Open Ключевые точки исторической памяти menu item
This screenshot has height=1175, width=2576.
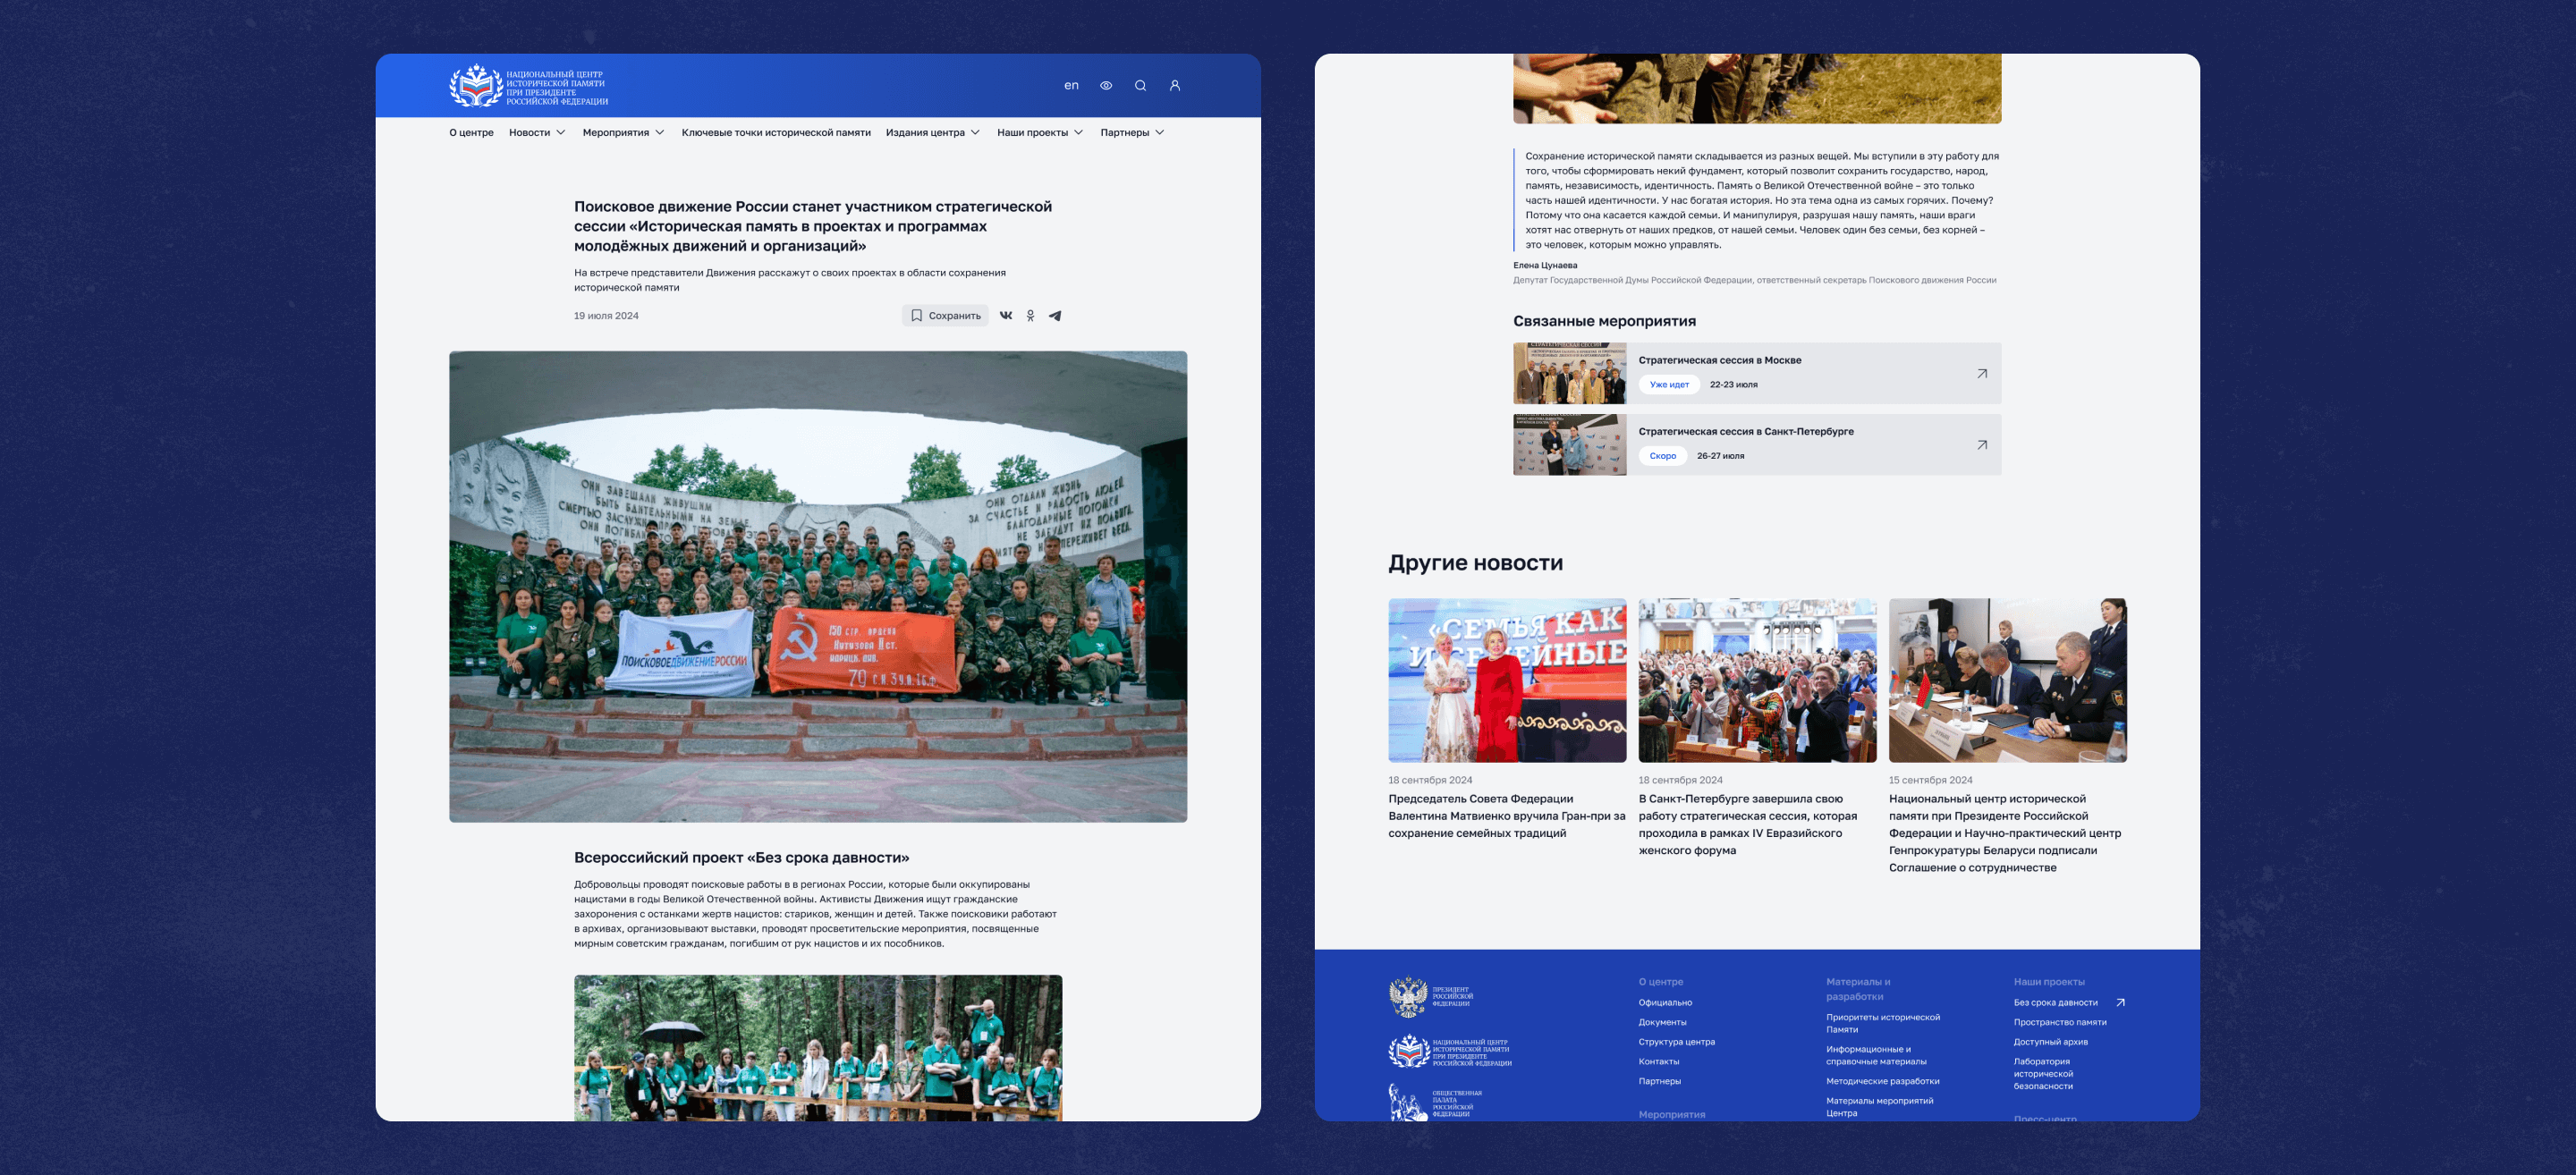pyautogui.click(x=776, y=133)
